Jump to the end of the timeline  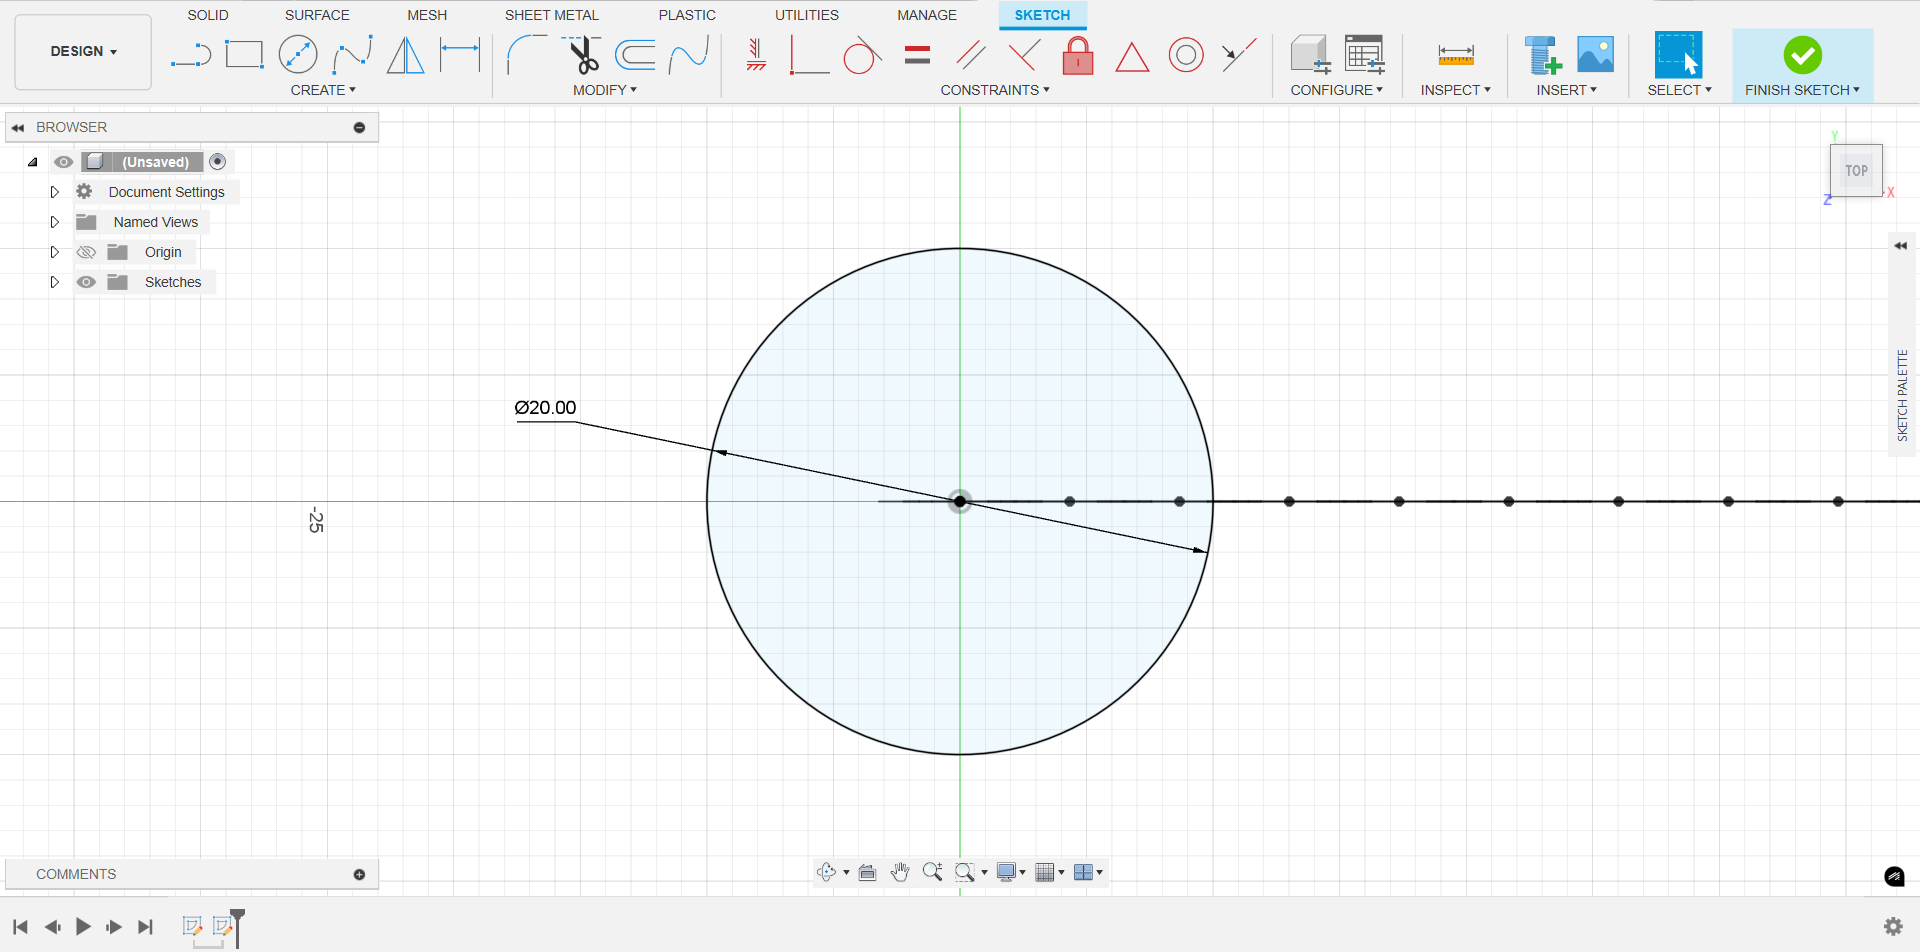click(145, 926)
